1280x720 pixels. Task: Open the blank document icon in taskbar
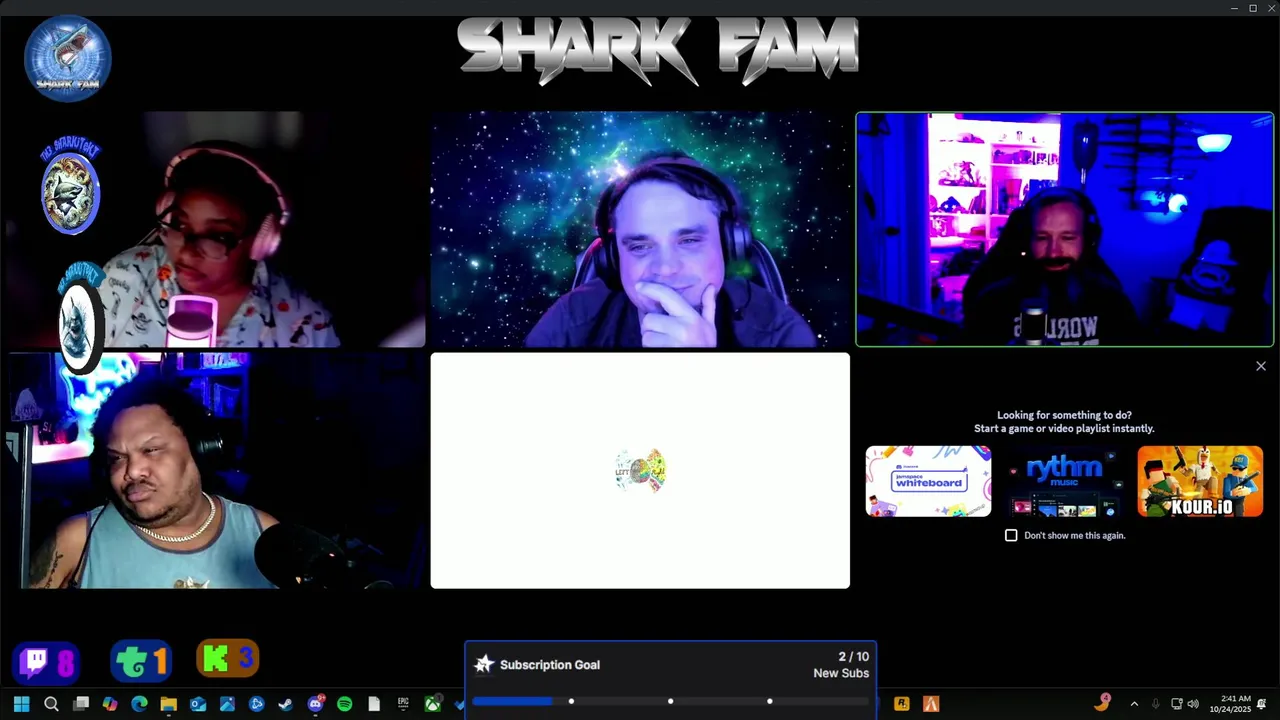click(x=374, y=704)
